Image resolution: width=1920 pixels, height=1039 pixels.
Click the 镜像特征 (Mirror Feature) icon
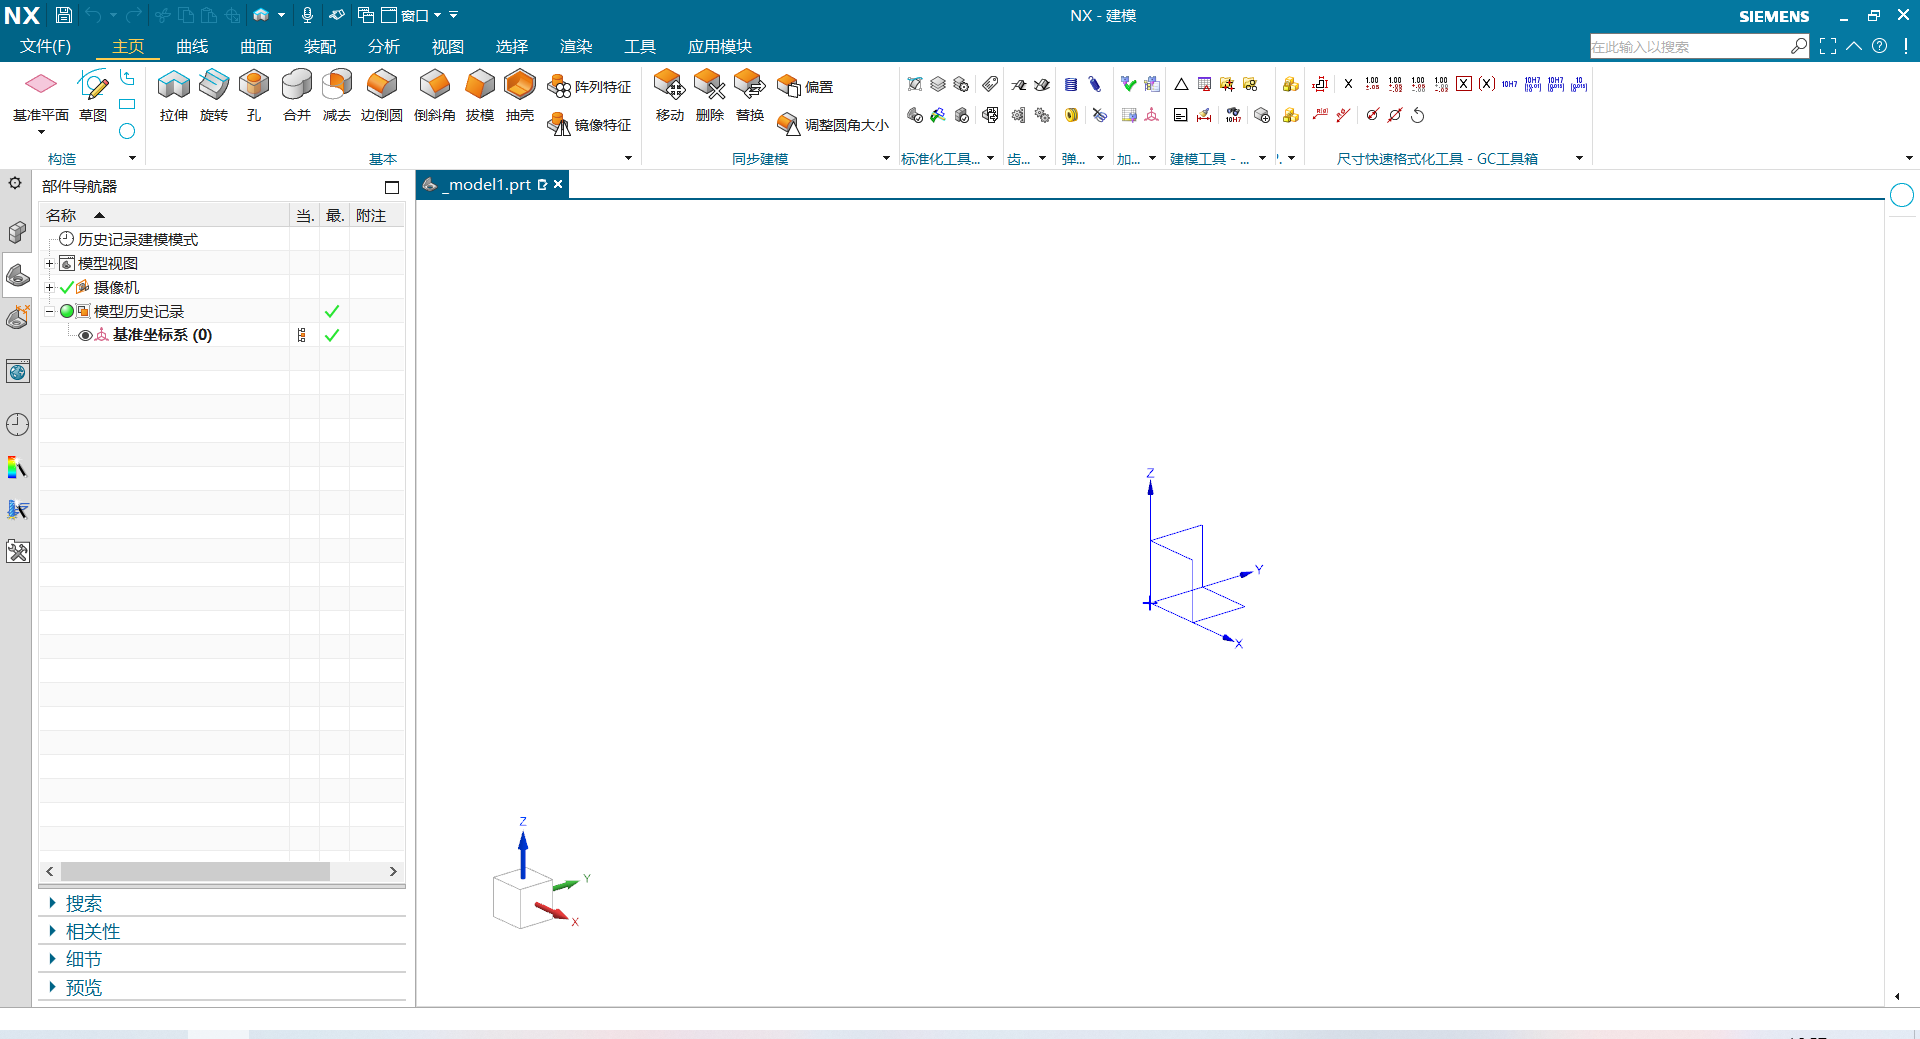pyautogui.click(x=559, y=125)
